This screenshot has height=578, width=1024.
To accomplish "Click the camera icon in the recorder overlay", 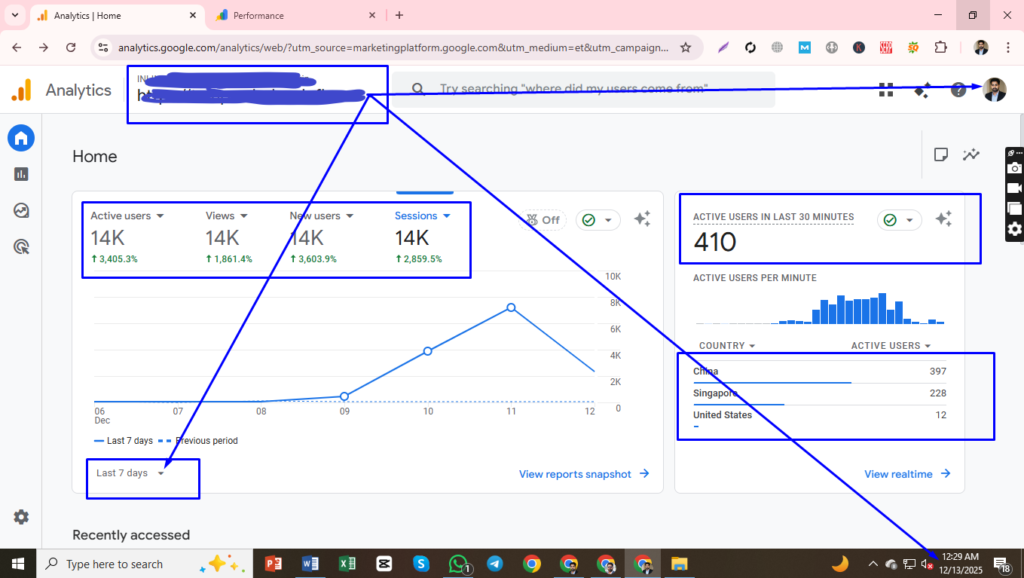I will point(1014,168).
